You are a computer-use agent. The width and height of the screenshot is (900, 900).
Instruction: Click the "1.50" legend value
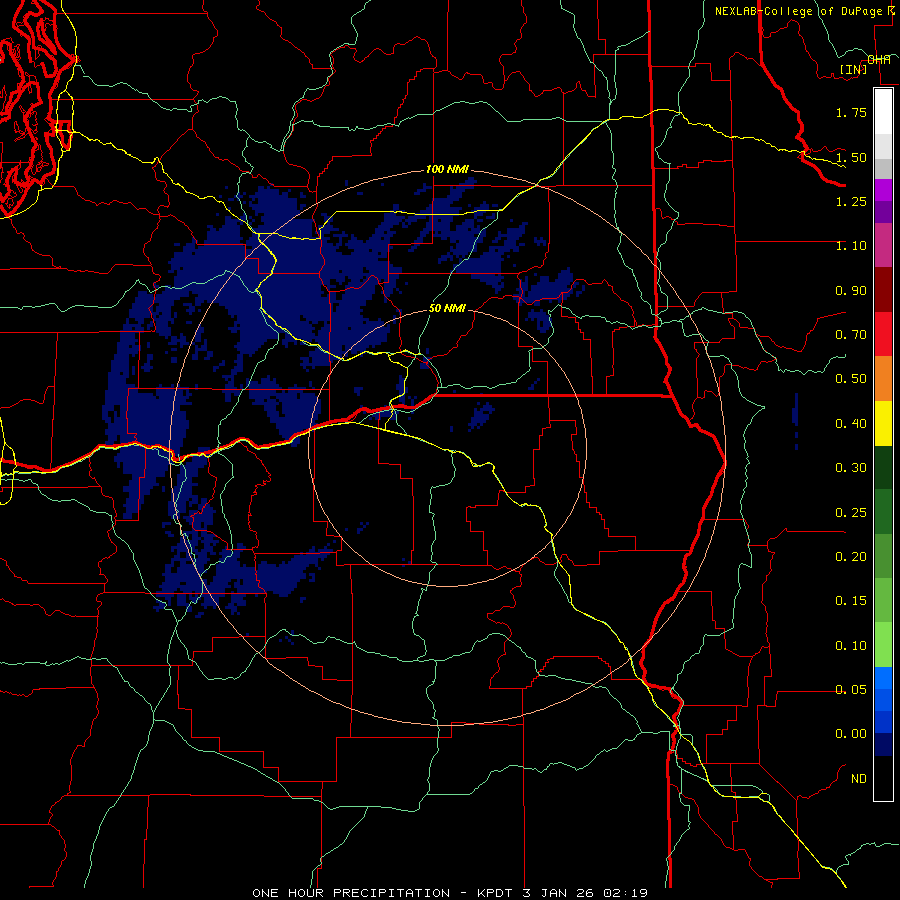click(851, 157)
